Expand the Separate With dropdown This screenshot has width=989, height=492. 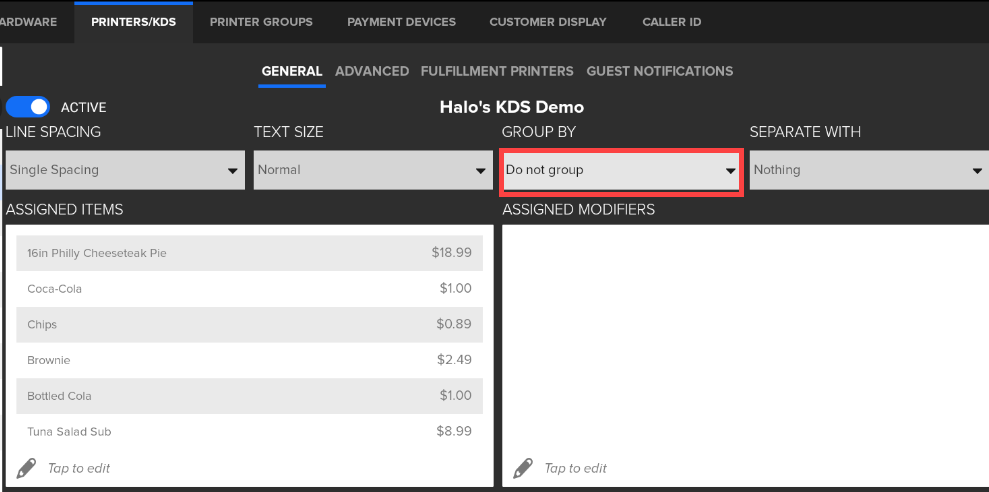(868, 170)
